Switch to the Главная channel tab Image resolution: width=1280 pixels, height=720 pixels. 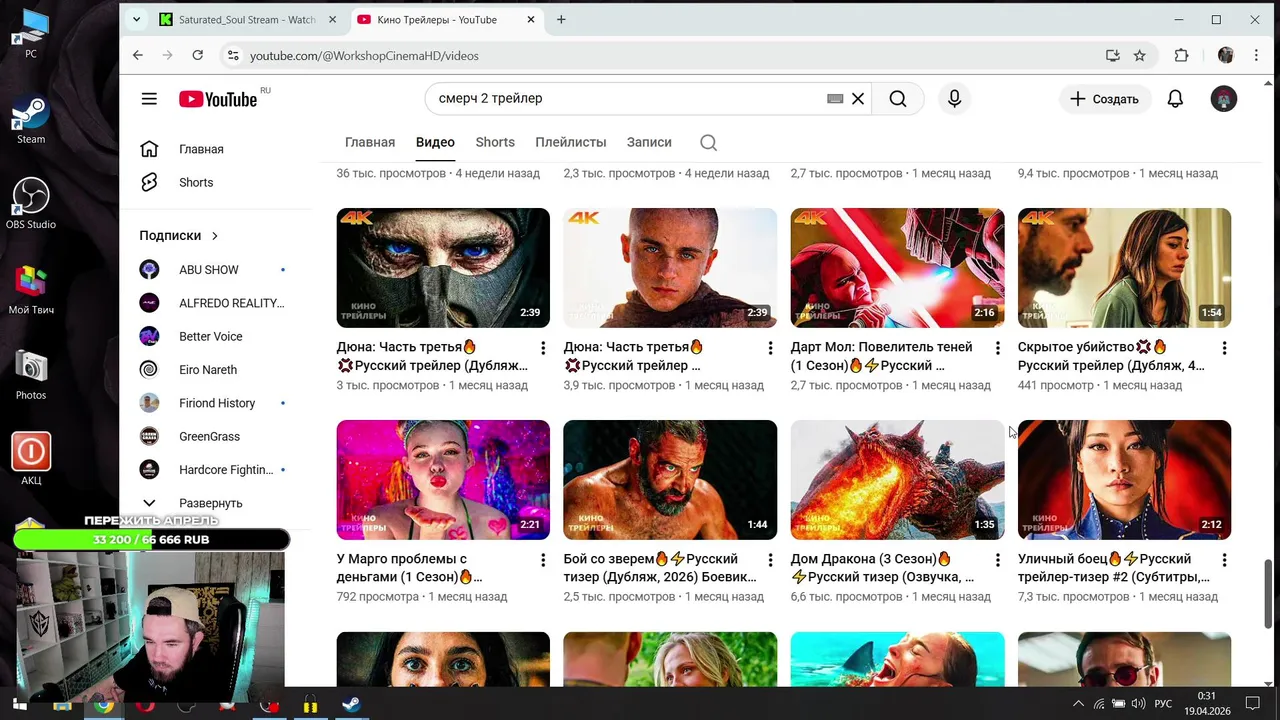(370, 142)
